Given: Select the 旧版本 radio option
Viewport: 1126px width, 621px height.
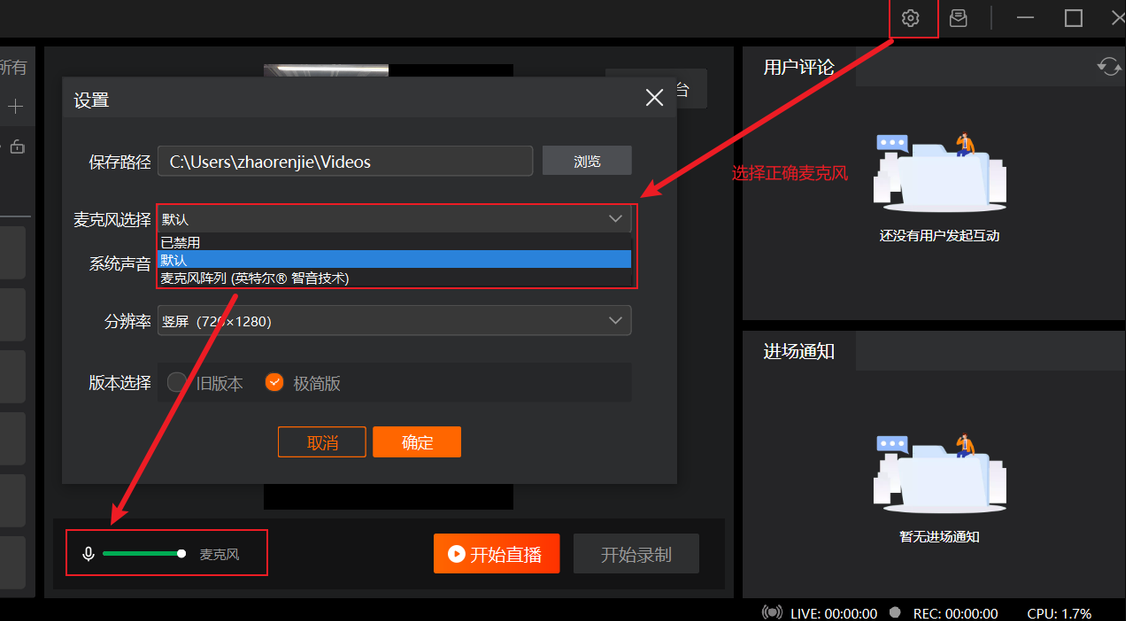Looking at the screenshot, I should pyautogui.click(x=177, y=382).
